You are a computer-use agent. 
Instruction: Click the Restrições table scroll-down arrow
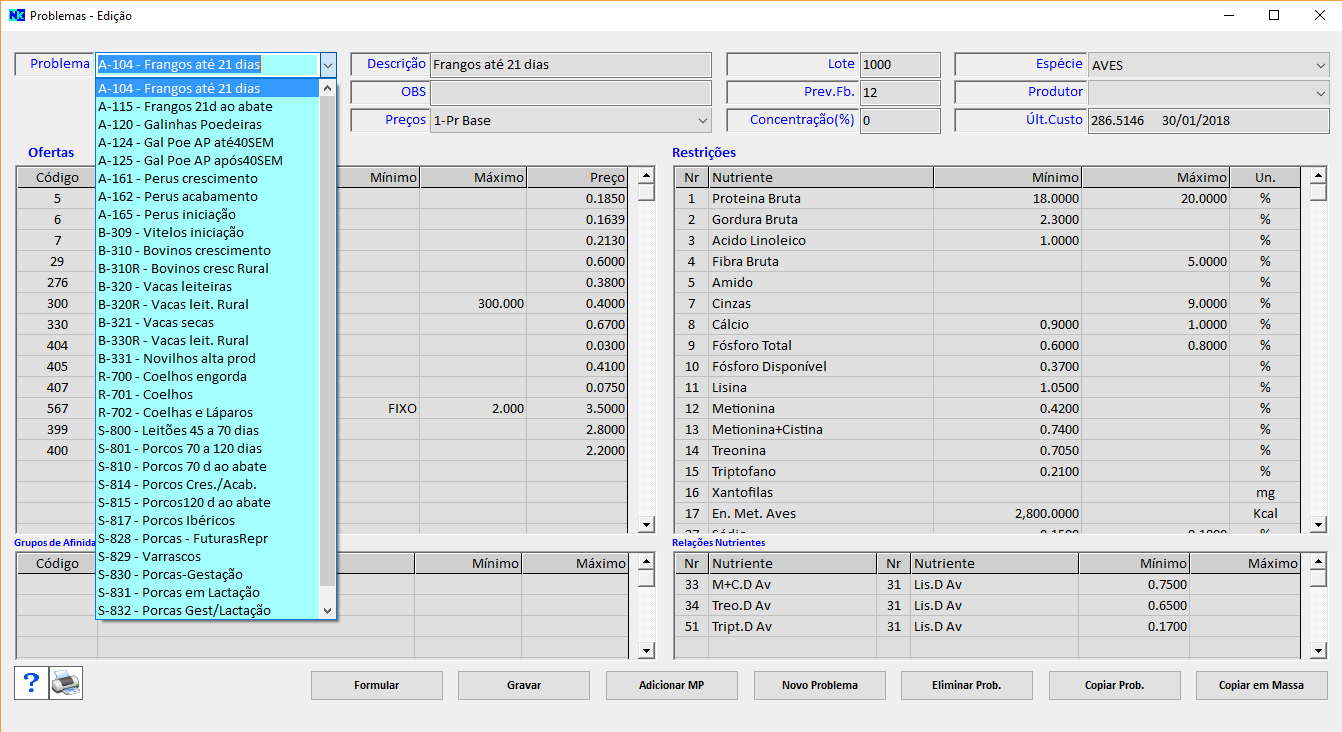tap(1318, 524)
